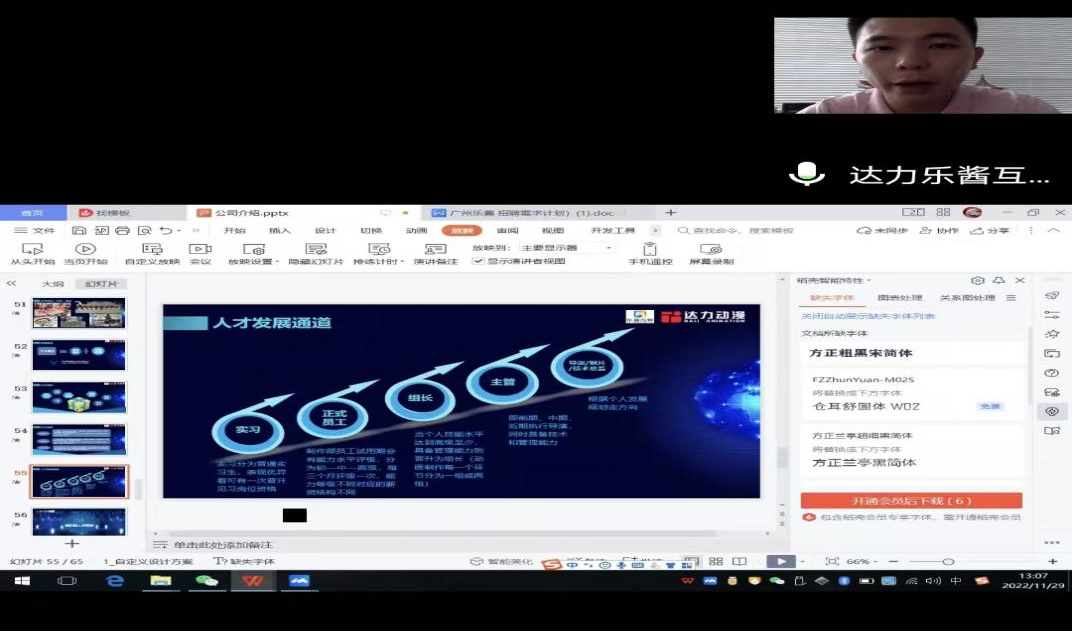Switch slide panel to 幻灯片 view
The image size is (1086, 632).
[101, 284]
